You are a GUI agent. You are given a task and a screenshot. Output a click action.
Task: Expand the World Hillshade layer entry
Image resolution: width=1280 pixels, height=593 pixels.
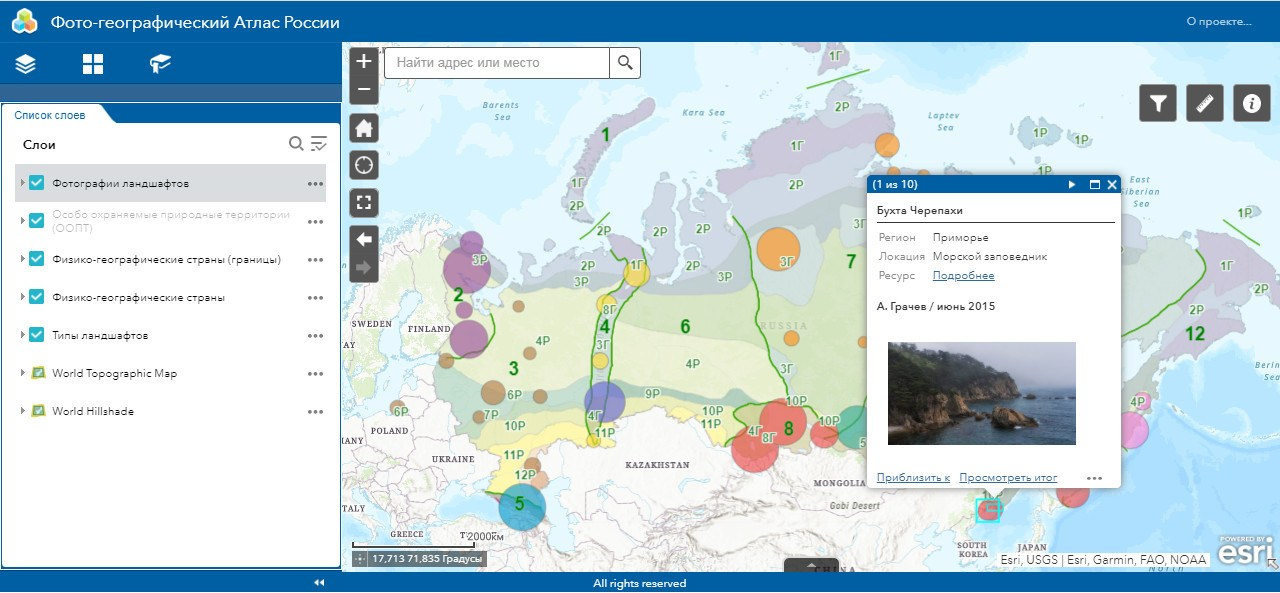[x=22, y=411]
